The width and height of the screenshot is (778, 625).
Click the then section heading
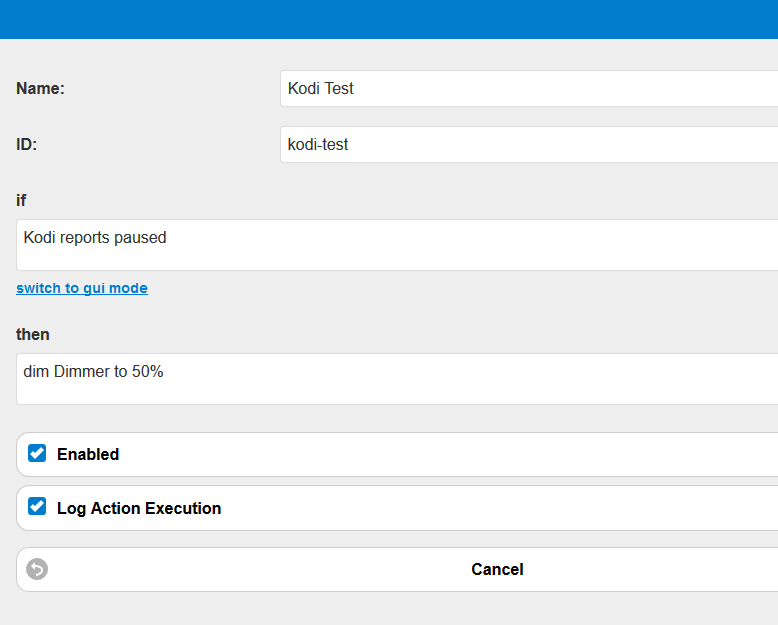pos(33,334)
